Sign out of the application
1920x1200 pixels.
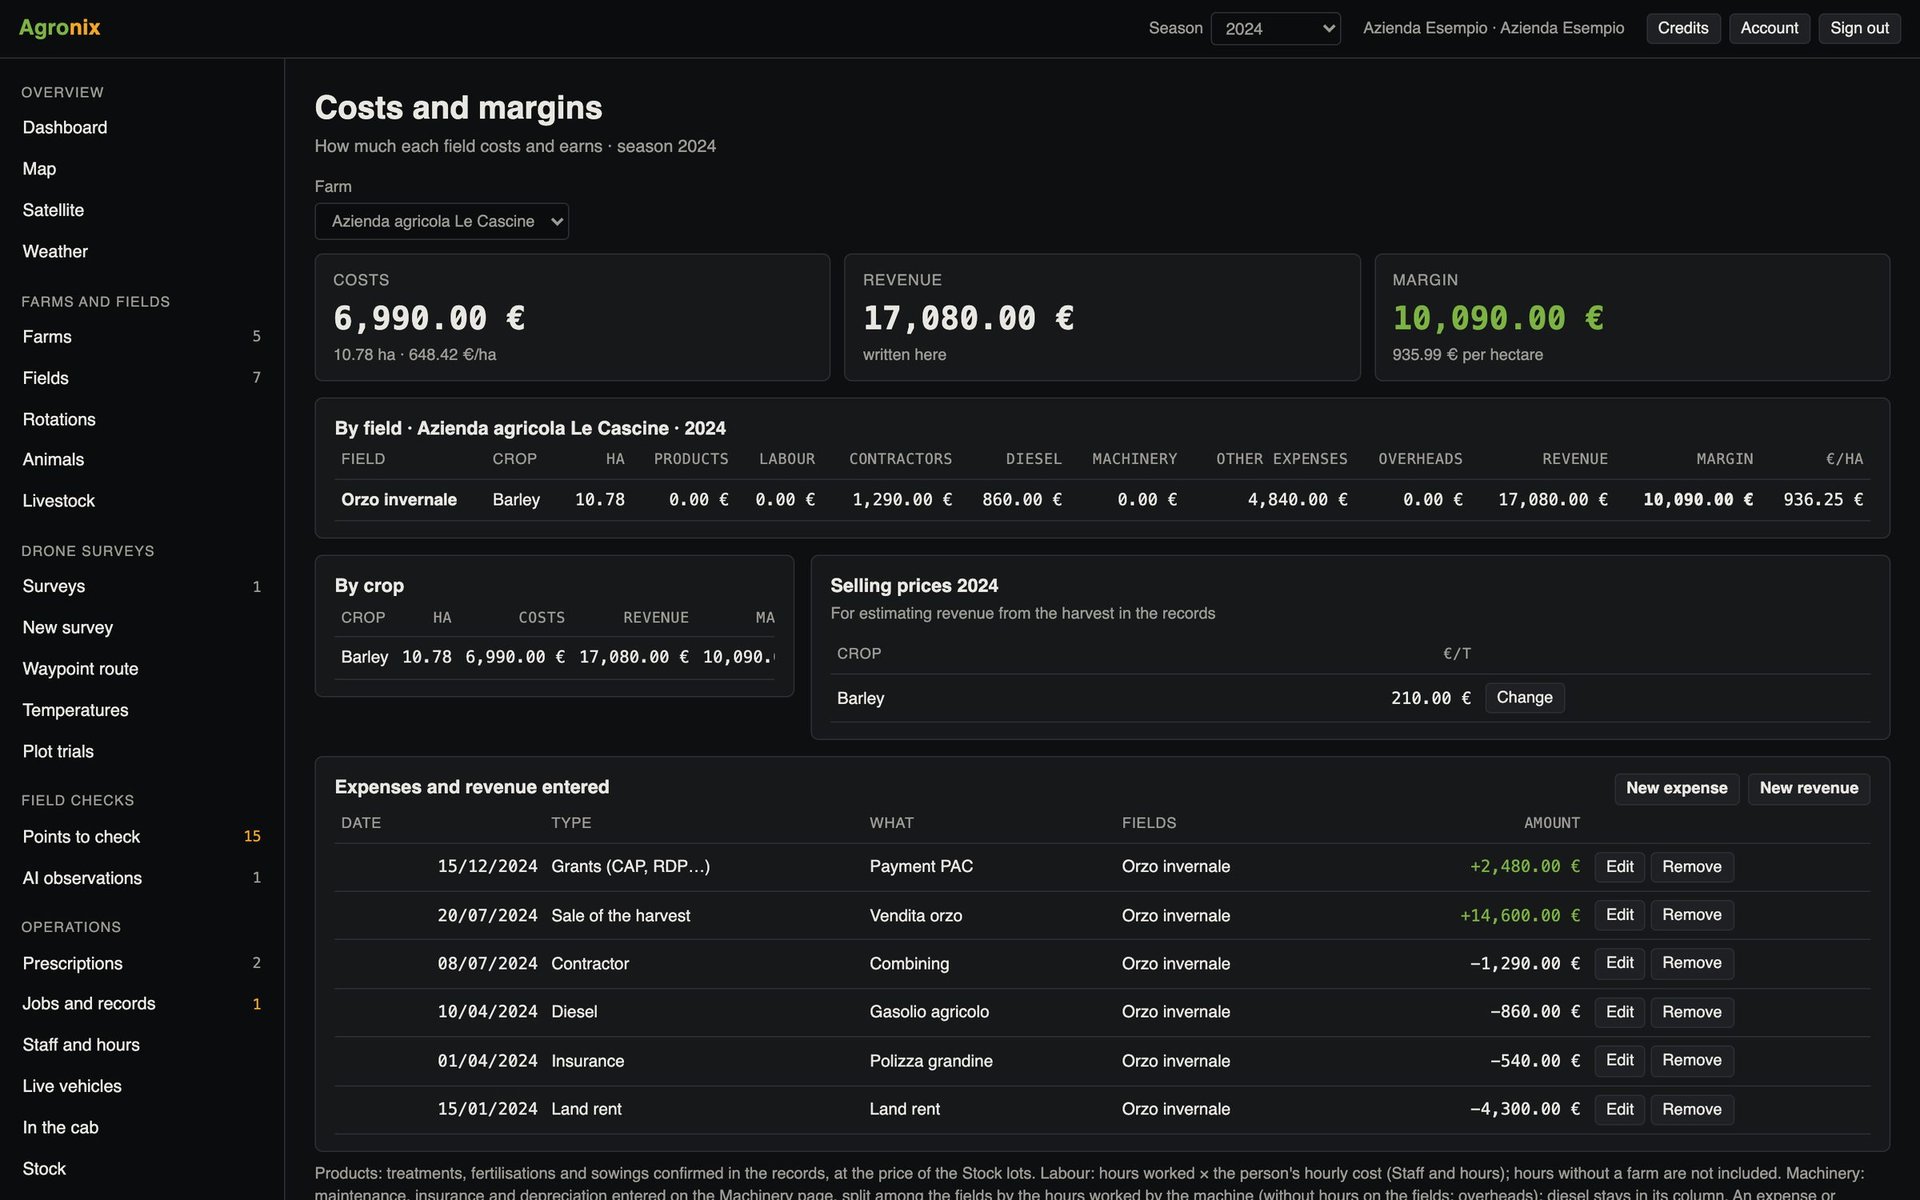(1859, 28)
